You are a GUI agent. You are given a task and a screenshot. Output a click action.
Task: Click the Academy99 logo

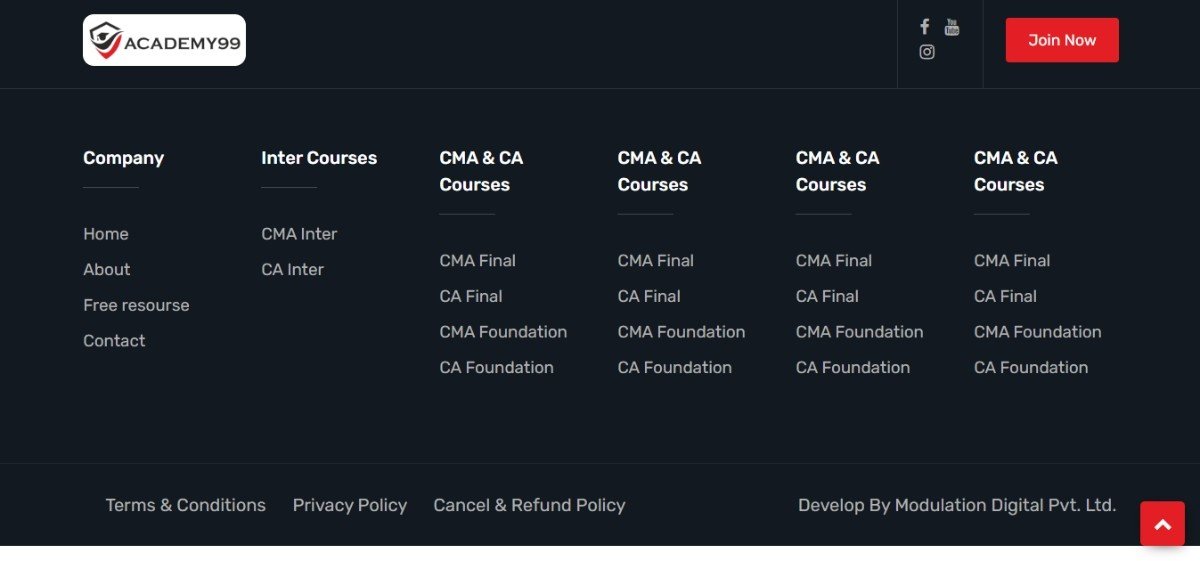[164, 40]
